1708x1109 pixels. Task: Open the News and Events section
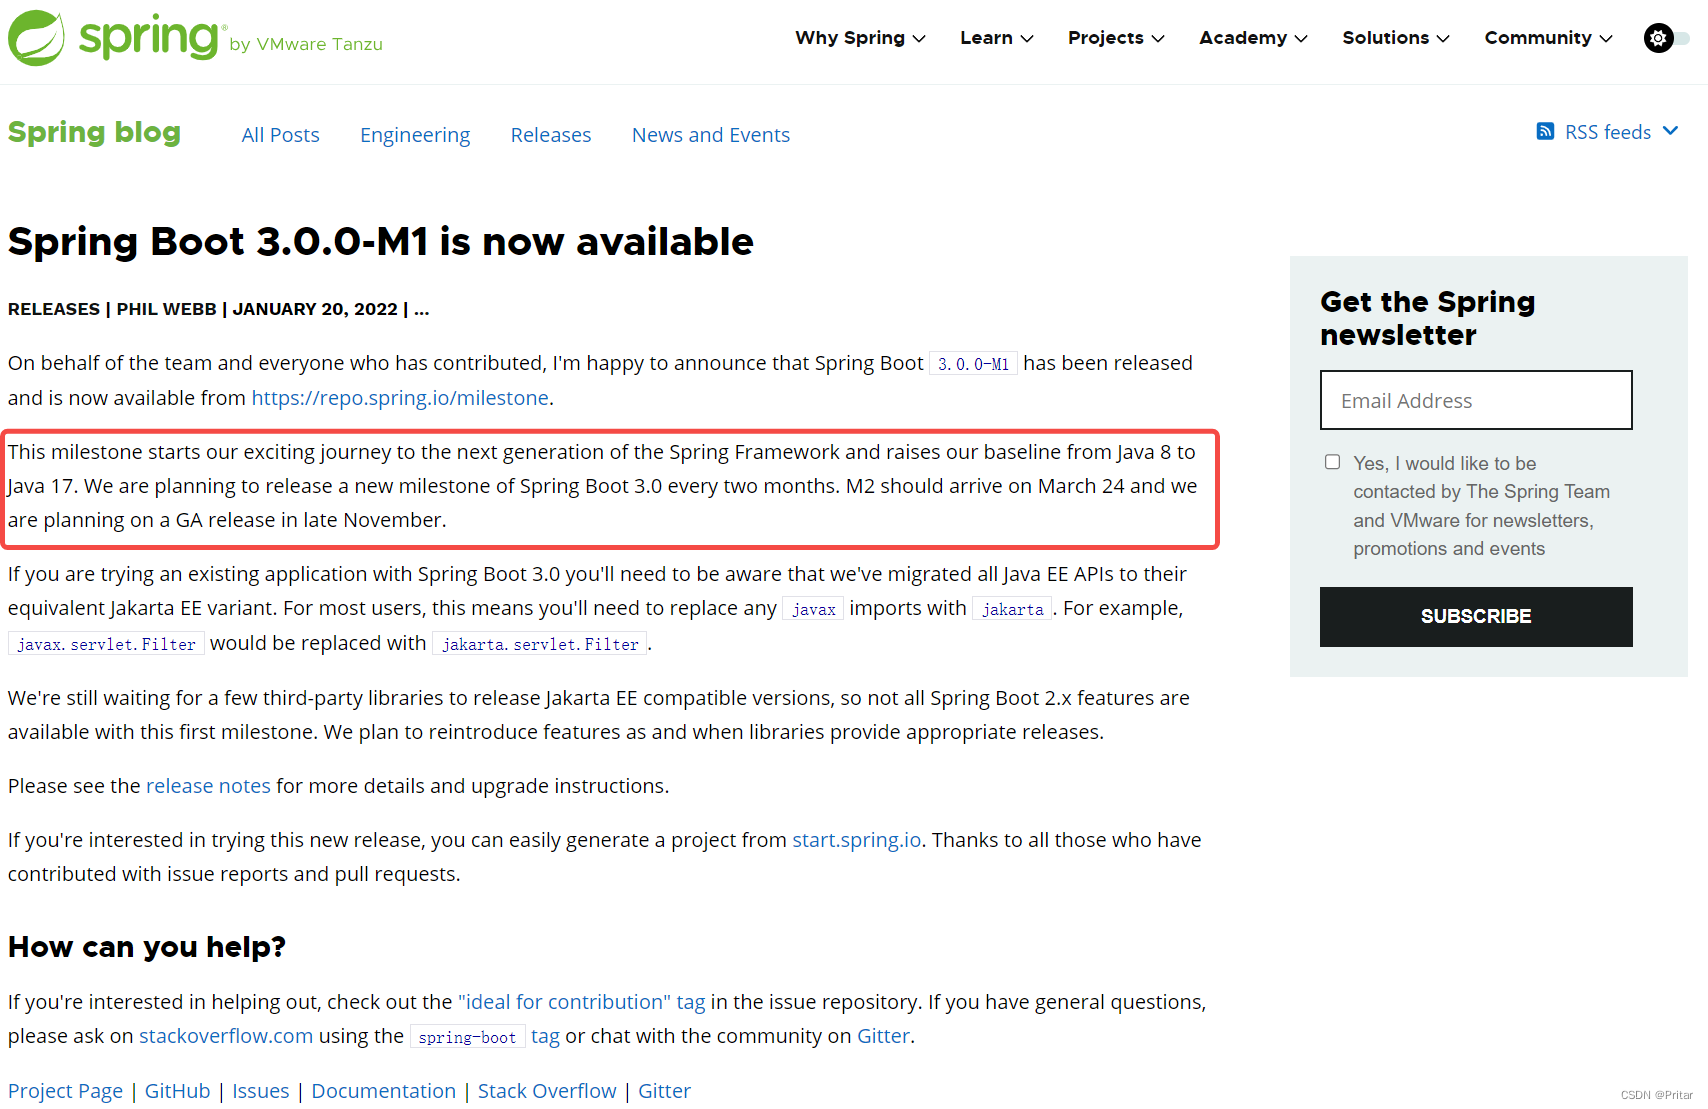(710, 134)
